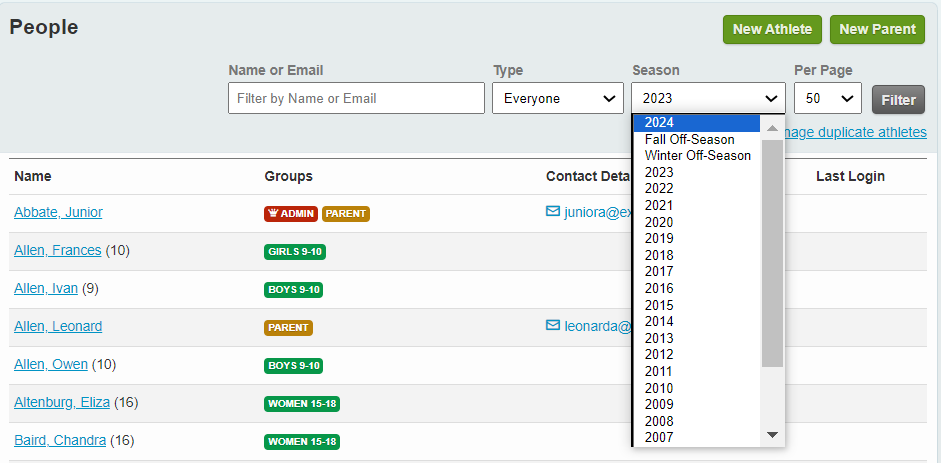Open the Abbate, Junior profile link

58,212
